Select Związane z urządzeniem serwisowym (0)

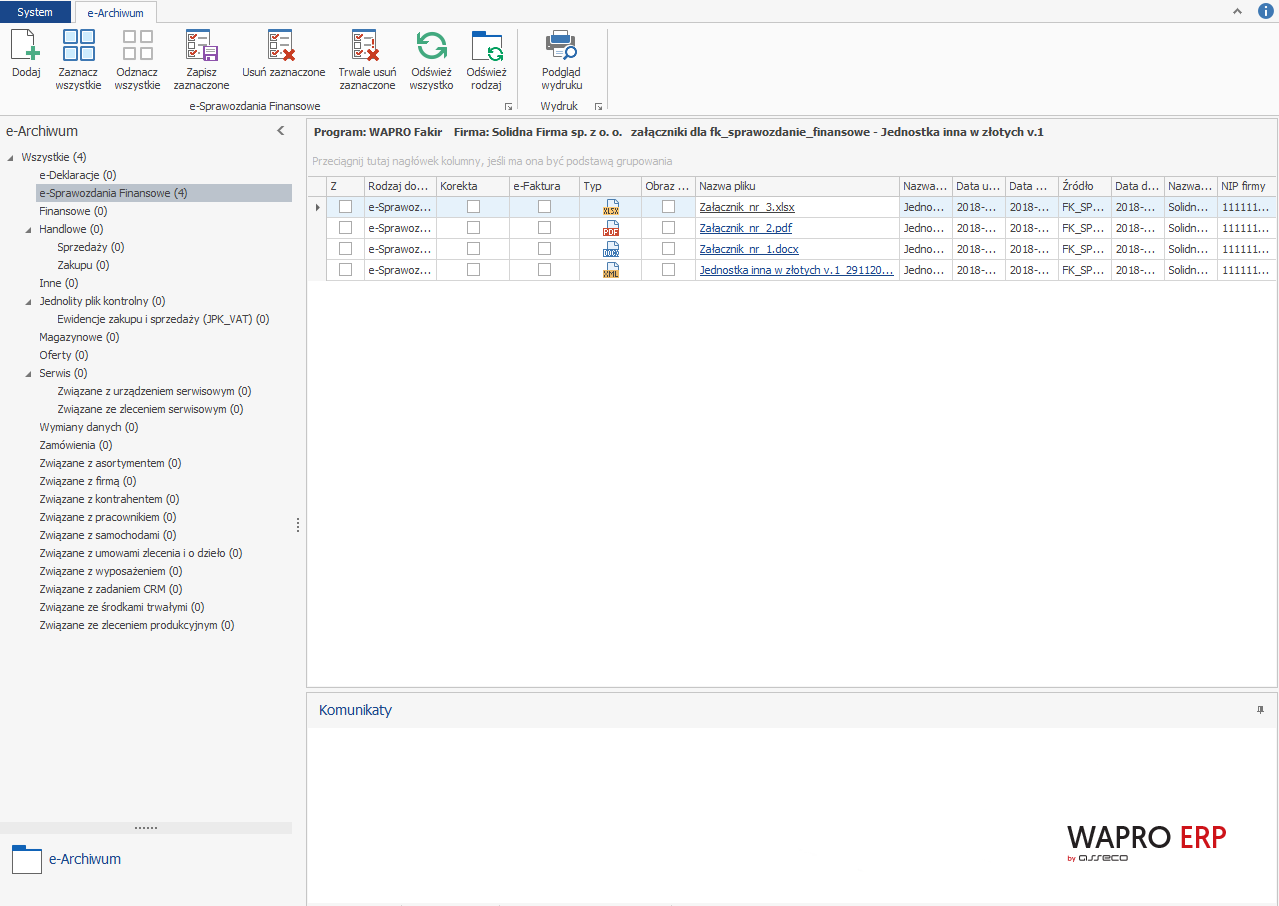(x=154, y=391)
